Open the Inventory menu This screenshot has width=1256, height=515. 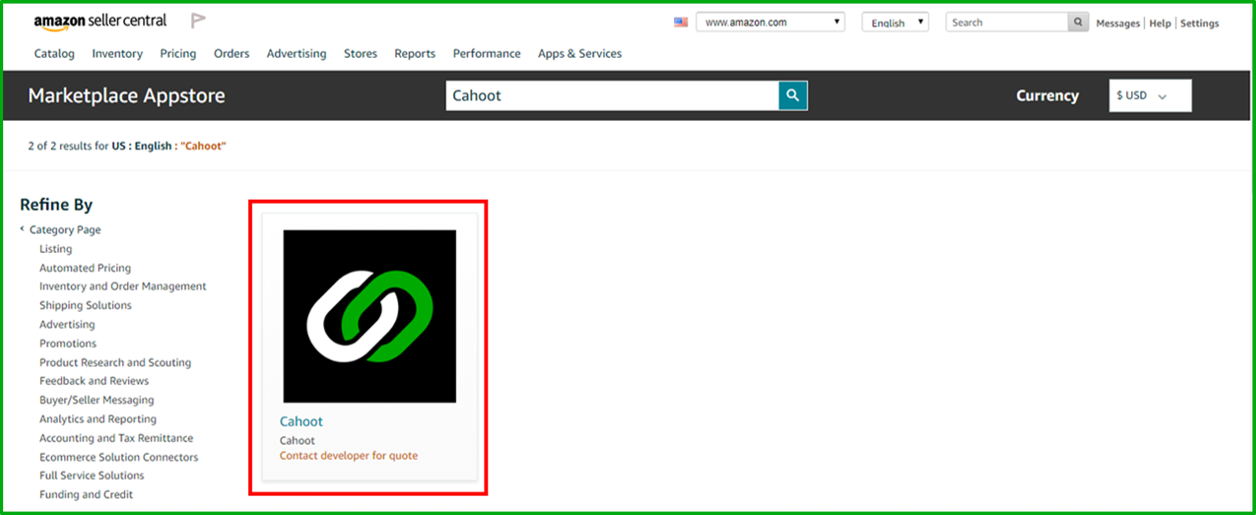click(x=117, y=54)
